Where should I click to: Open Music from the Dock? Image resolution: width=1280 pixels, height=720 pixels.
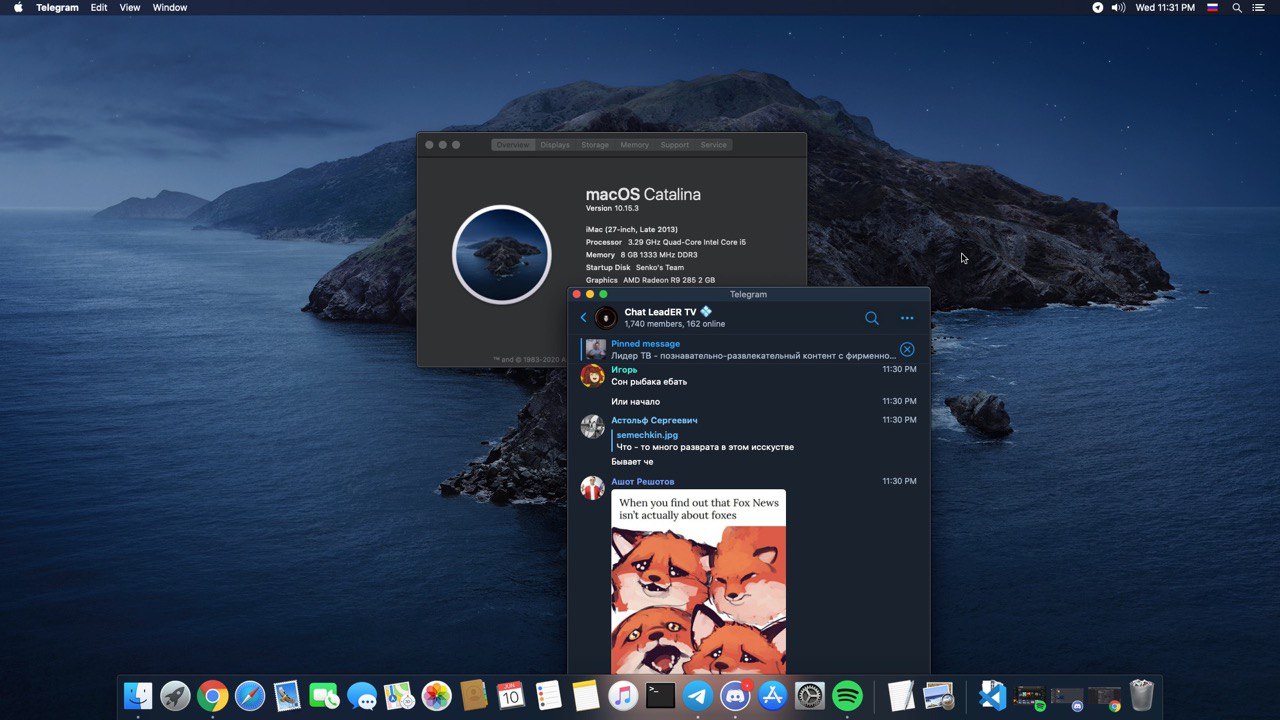click(623, 695)
